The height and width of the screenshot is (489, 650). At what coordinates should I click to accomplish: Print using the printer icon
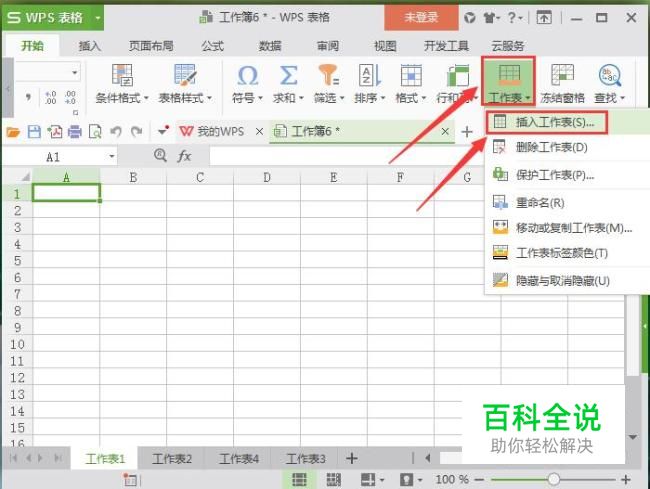[75, 132]
